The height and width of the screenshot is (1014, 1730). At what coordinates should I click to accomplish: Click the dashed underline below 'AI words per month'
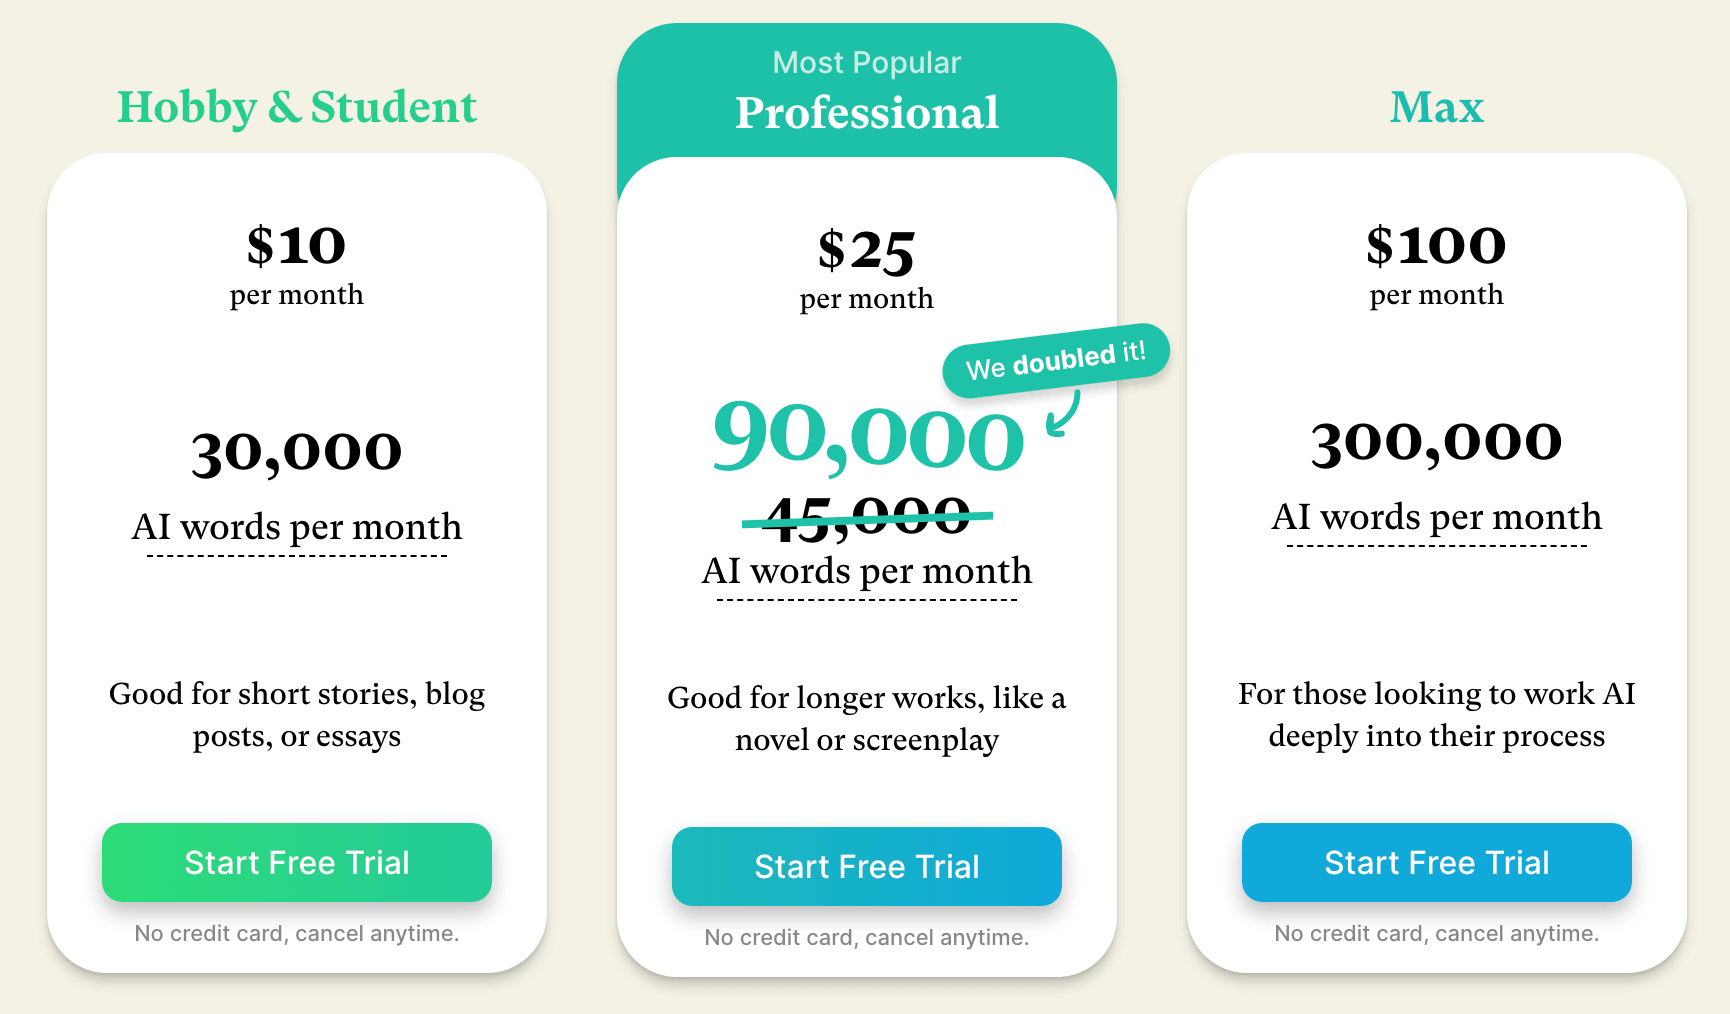tap(296, 557)
